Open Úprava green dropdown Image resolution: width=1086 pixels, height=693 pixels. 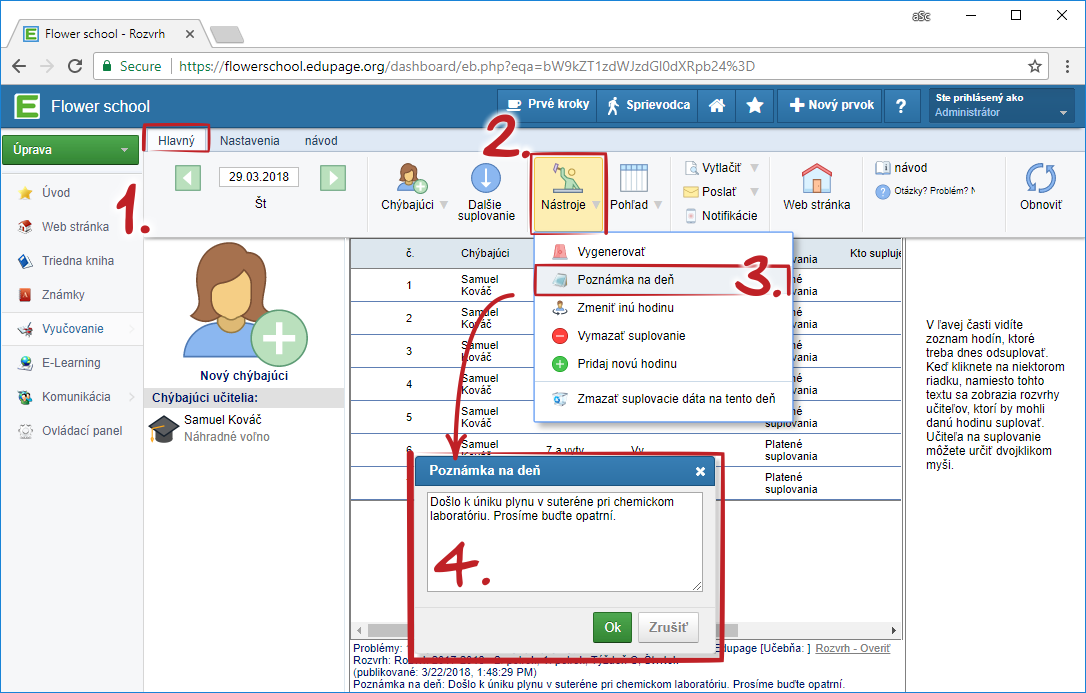pyautogui.click(x=70, y=150)
